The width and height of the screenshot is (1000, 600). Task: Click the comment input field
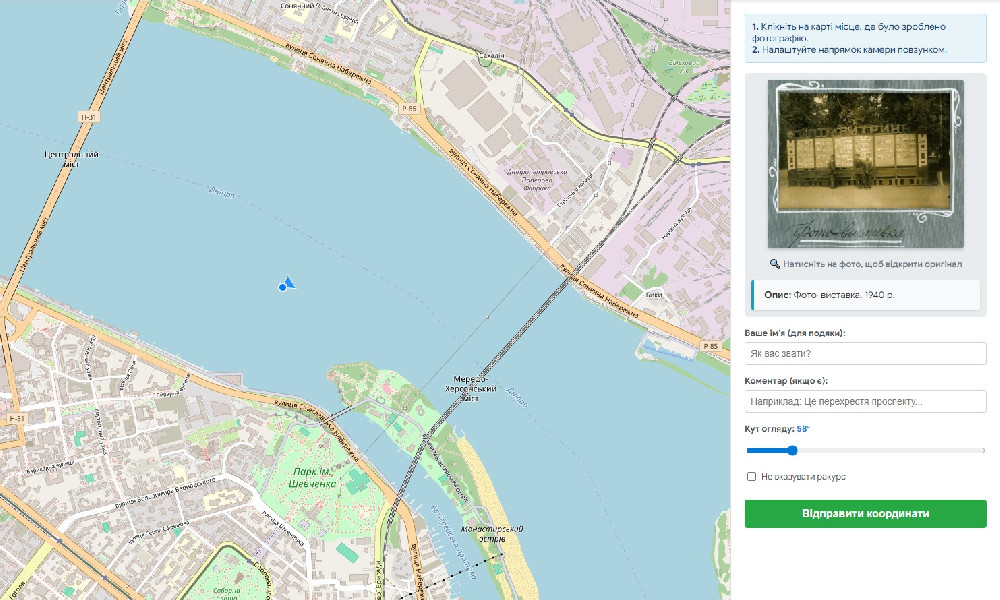click(x=865, y=402)
